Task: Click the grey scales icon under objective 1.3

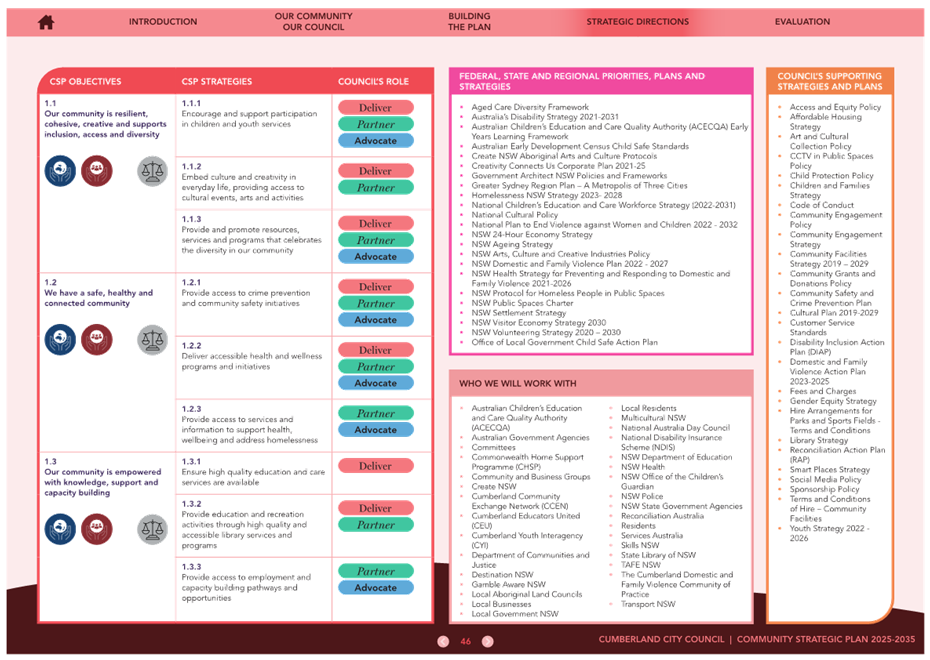Action: pos(152,529)
